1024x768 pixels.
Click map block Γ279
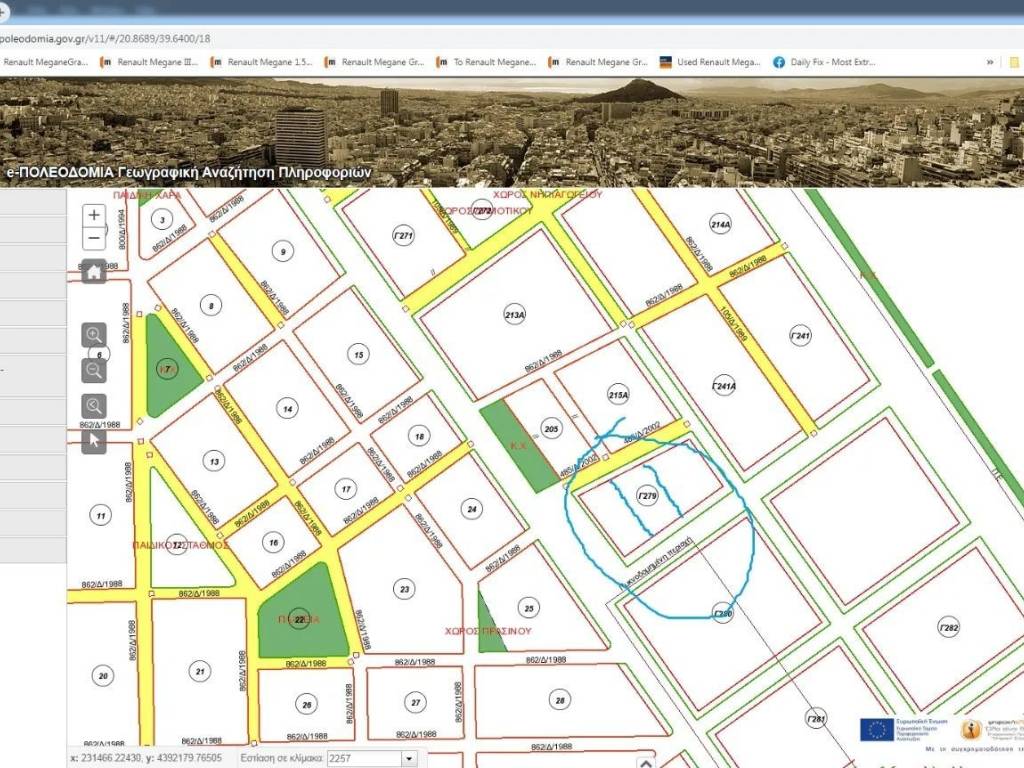647,497
